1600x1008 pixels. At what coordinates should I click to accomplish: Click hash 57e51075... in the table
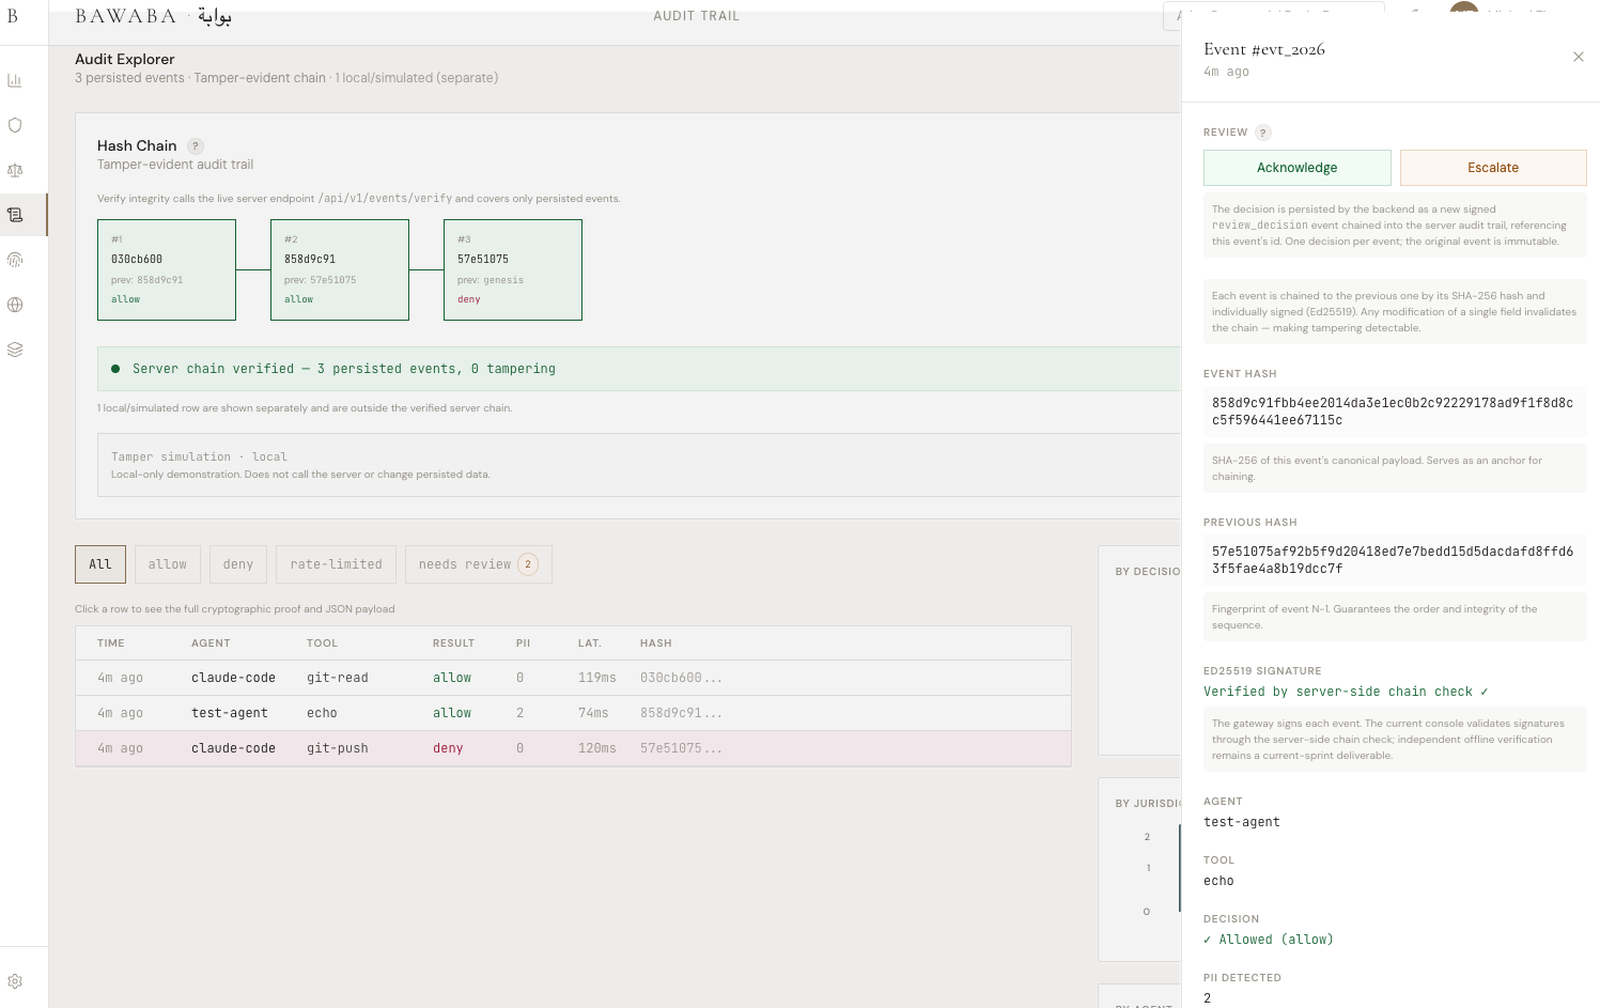[681, 748]
